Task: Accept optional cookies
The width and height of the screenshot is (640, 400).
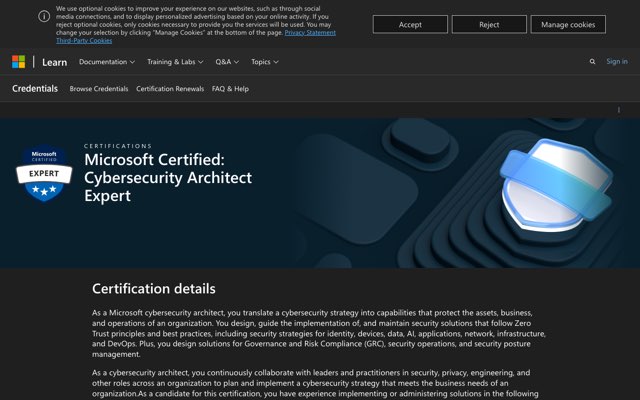Action: (x=410, y=24)
